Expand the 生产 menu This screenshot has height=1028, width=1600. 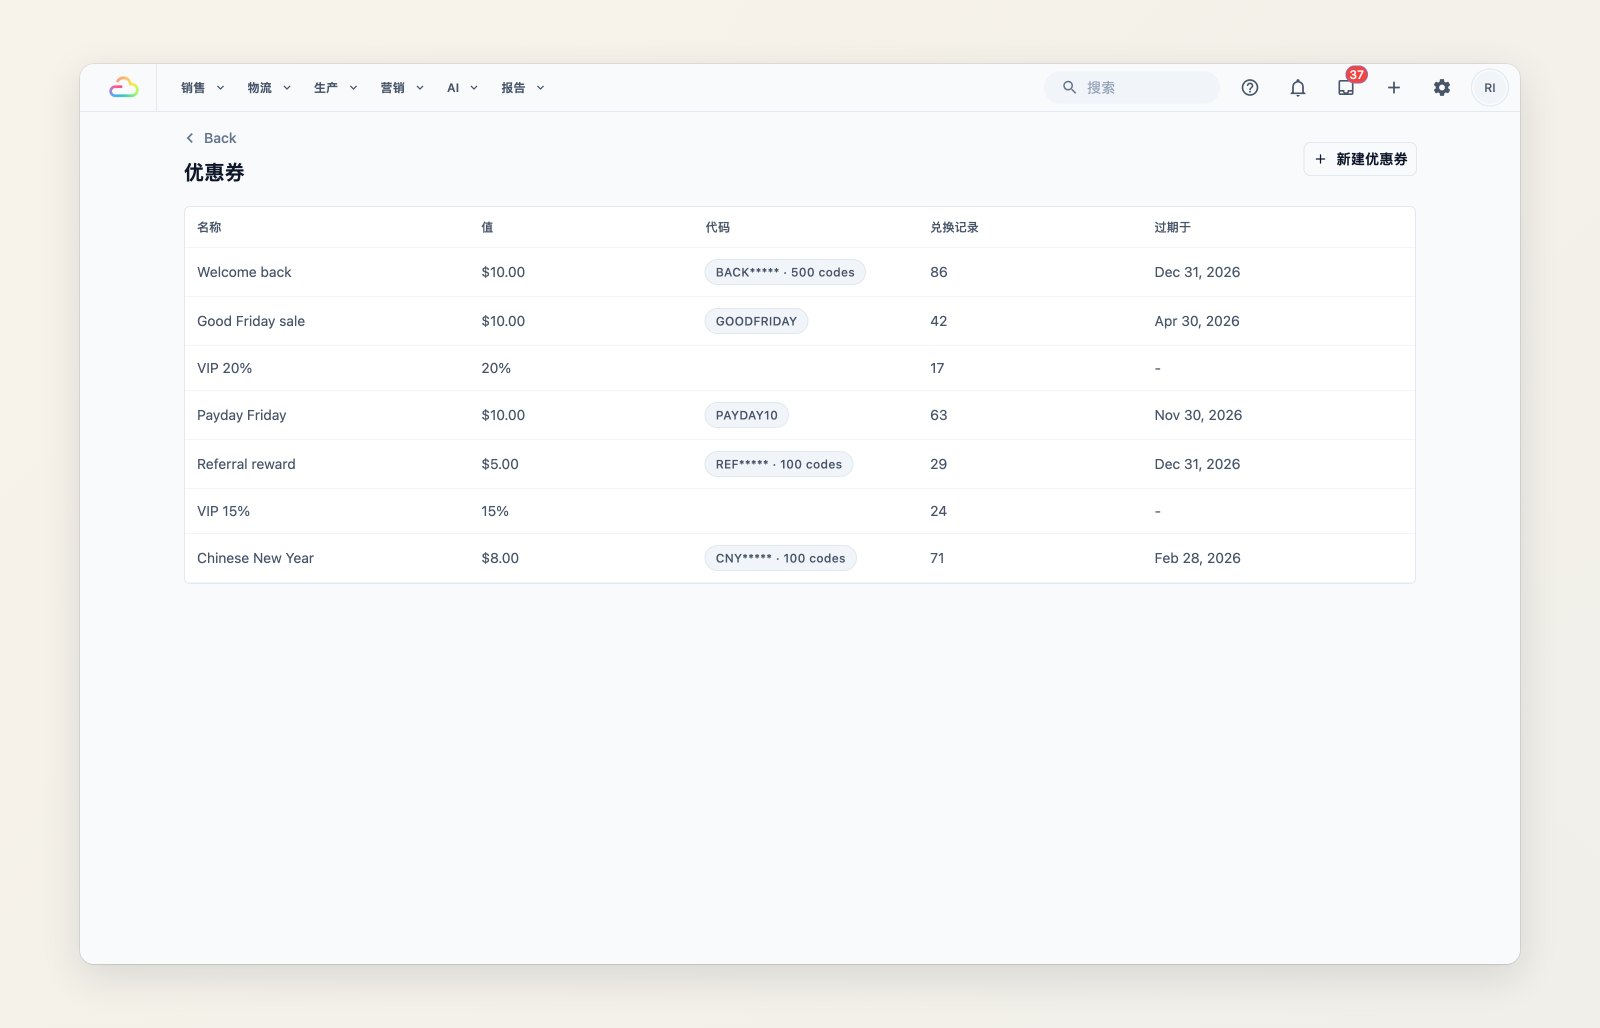coord(336,88)
